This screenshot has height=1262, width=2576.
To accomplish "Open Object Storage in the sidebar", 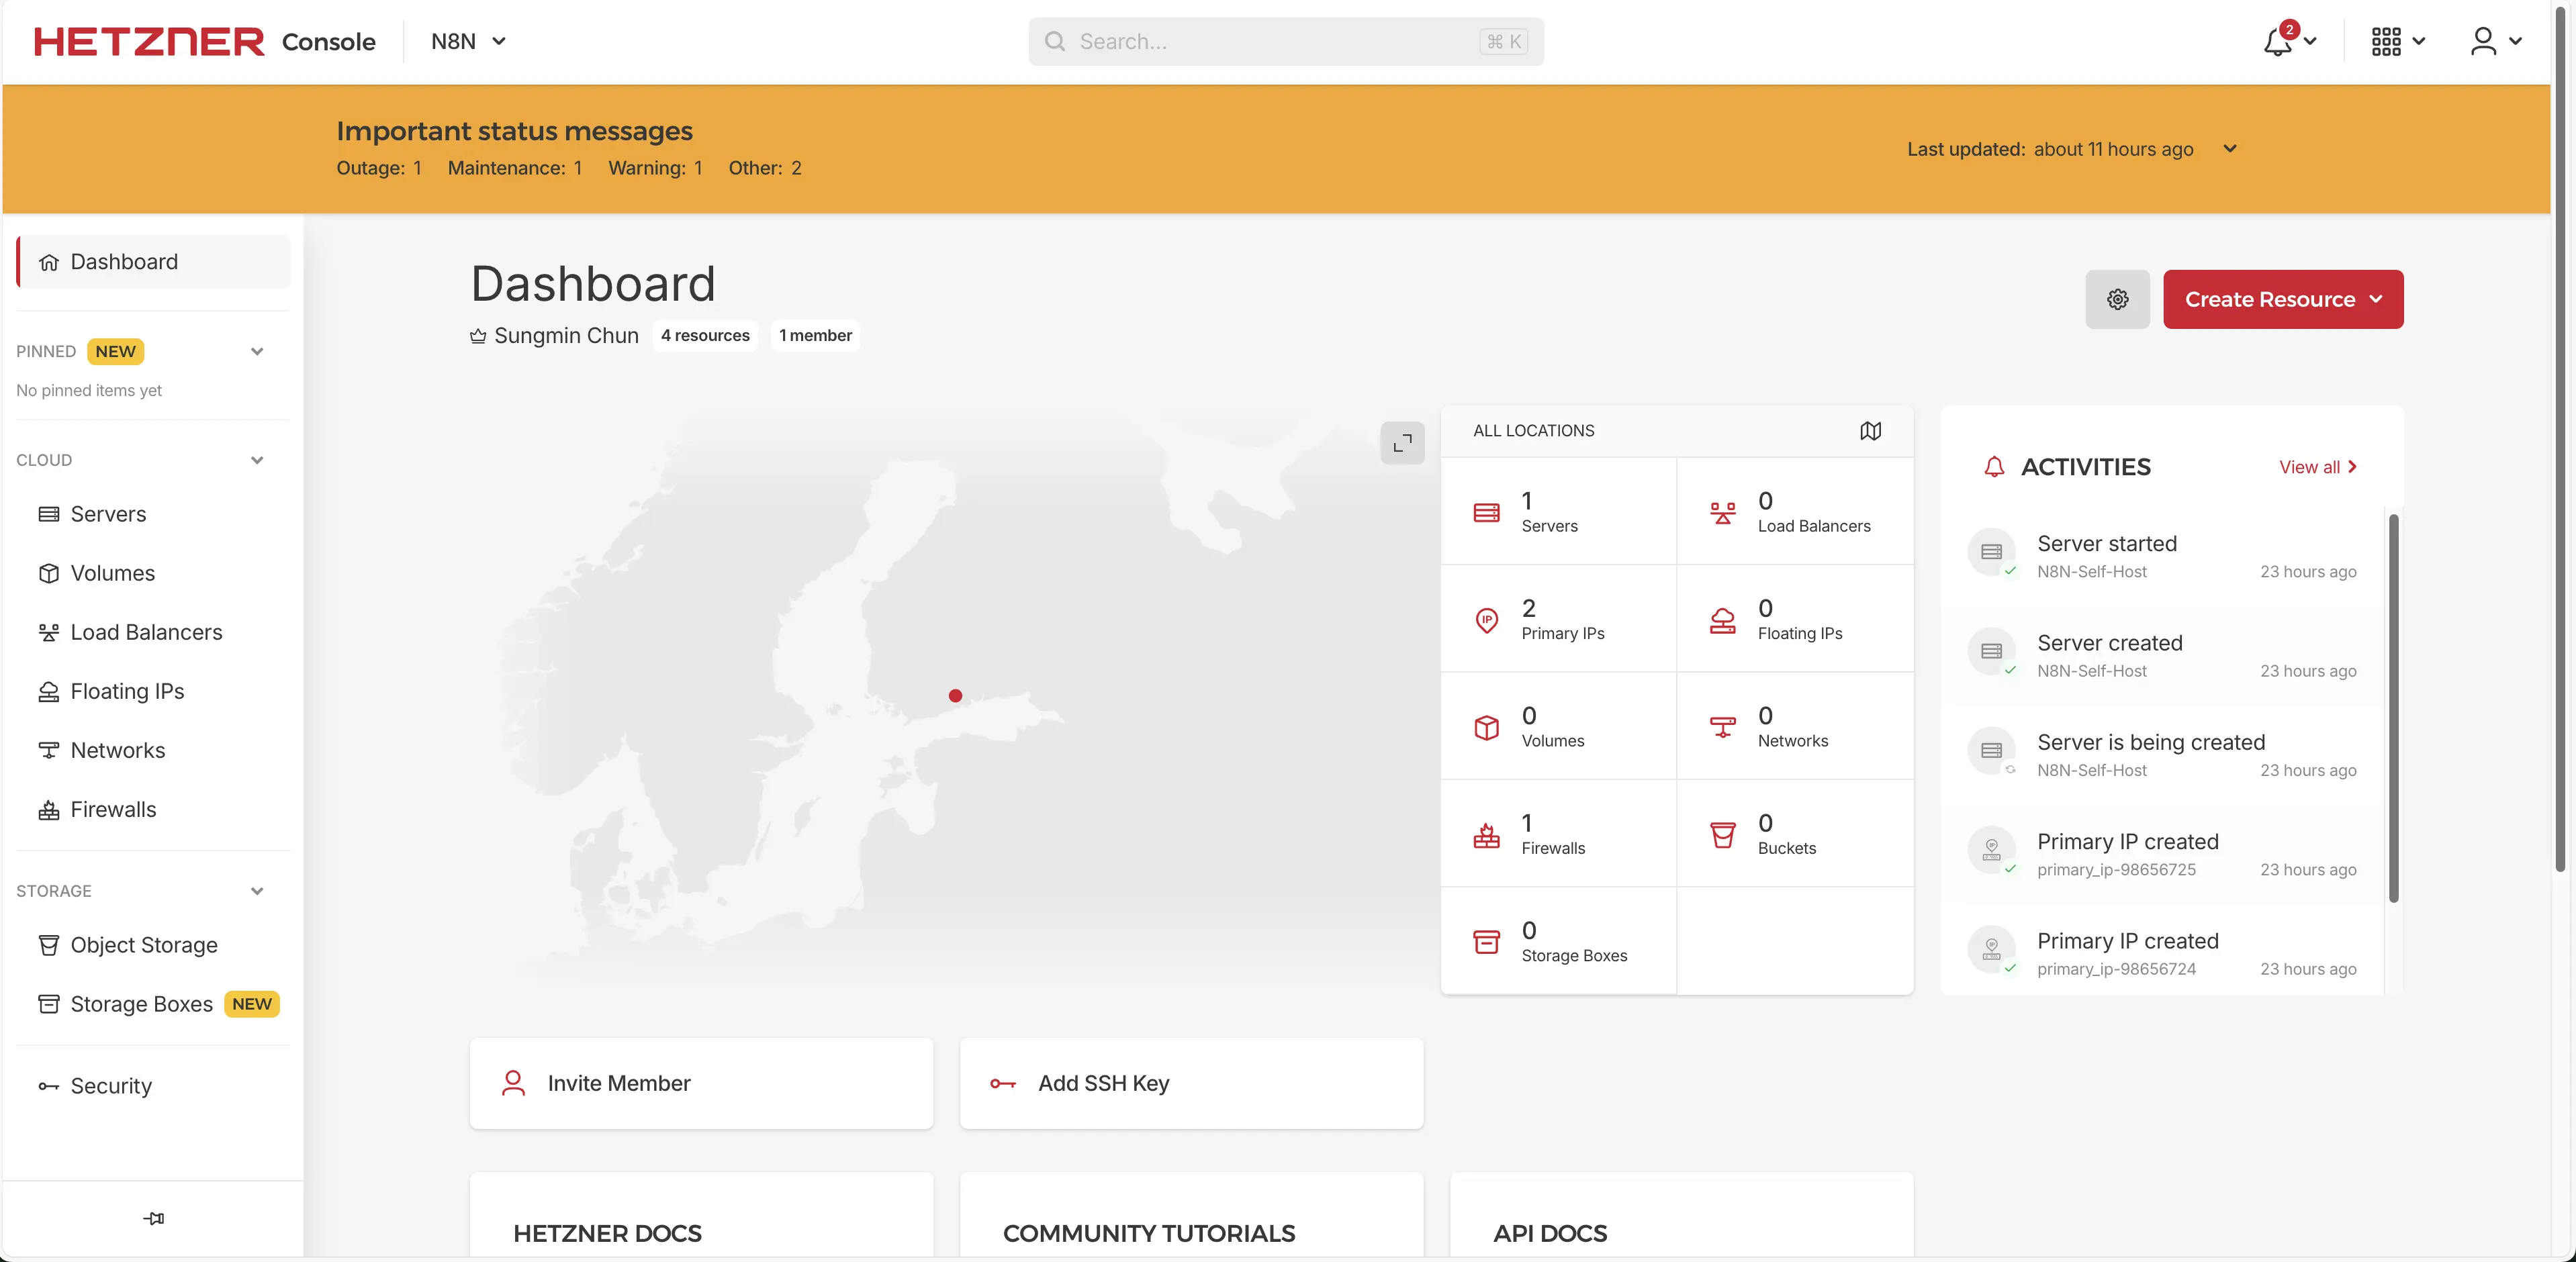I will [143, 945].
